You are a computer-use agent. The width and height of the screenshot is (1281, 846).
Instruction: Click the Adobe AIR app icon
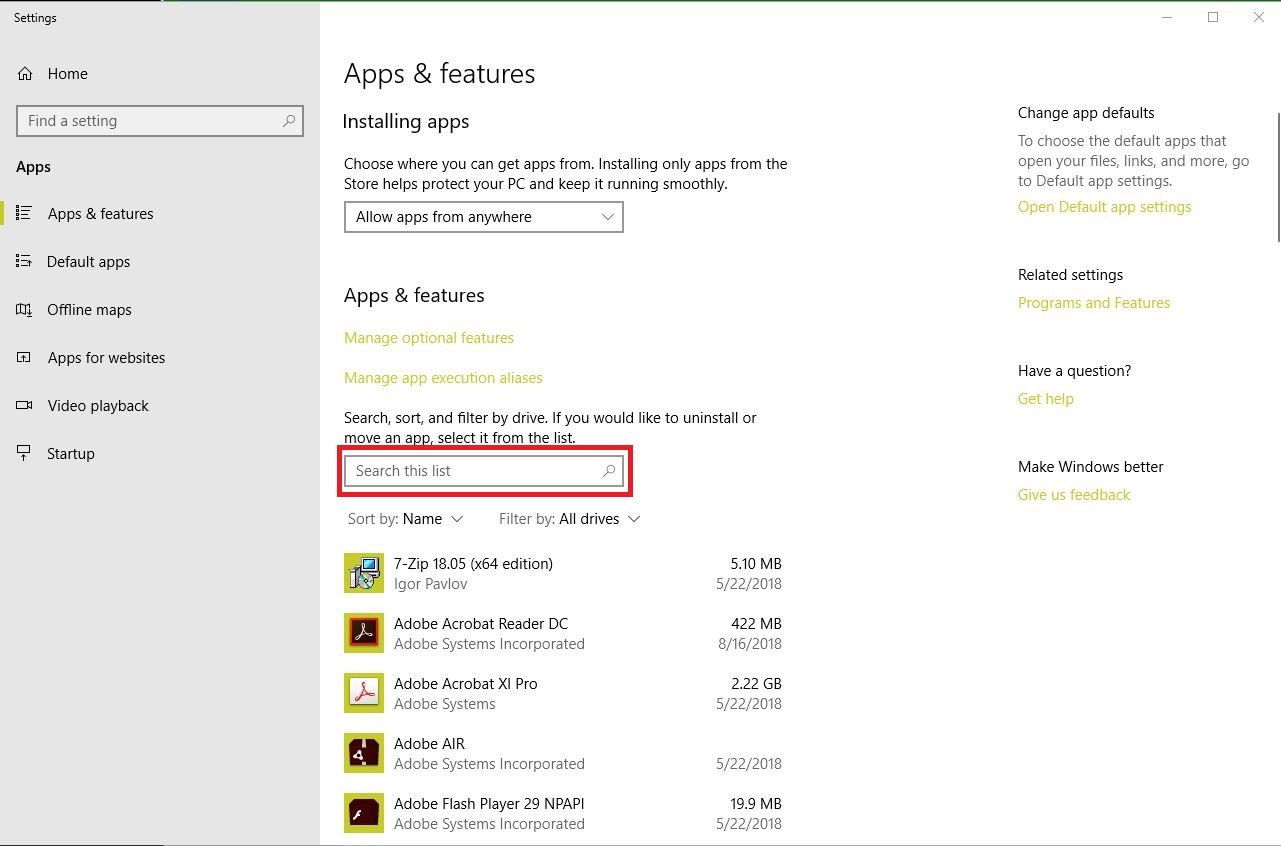(x=363, y=753)
